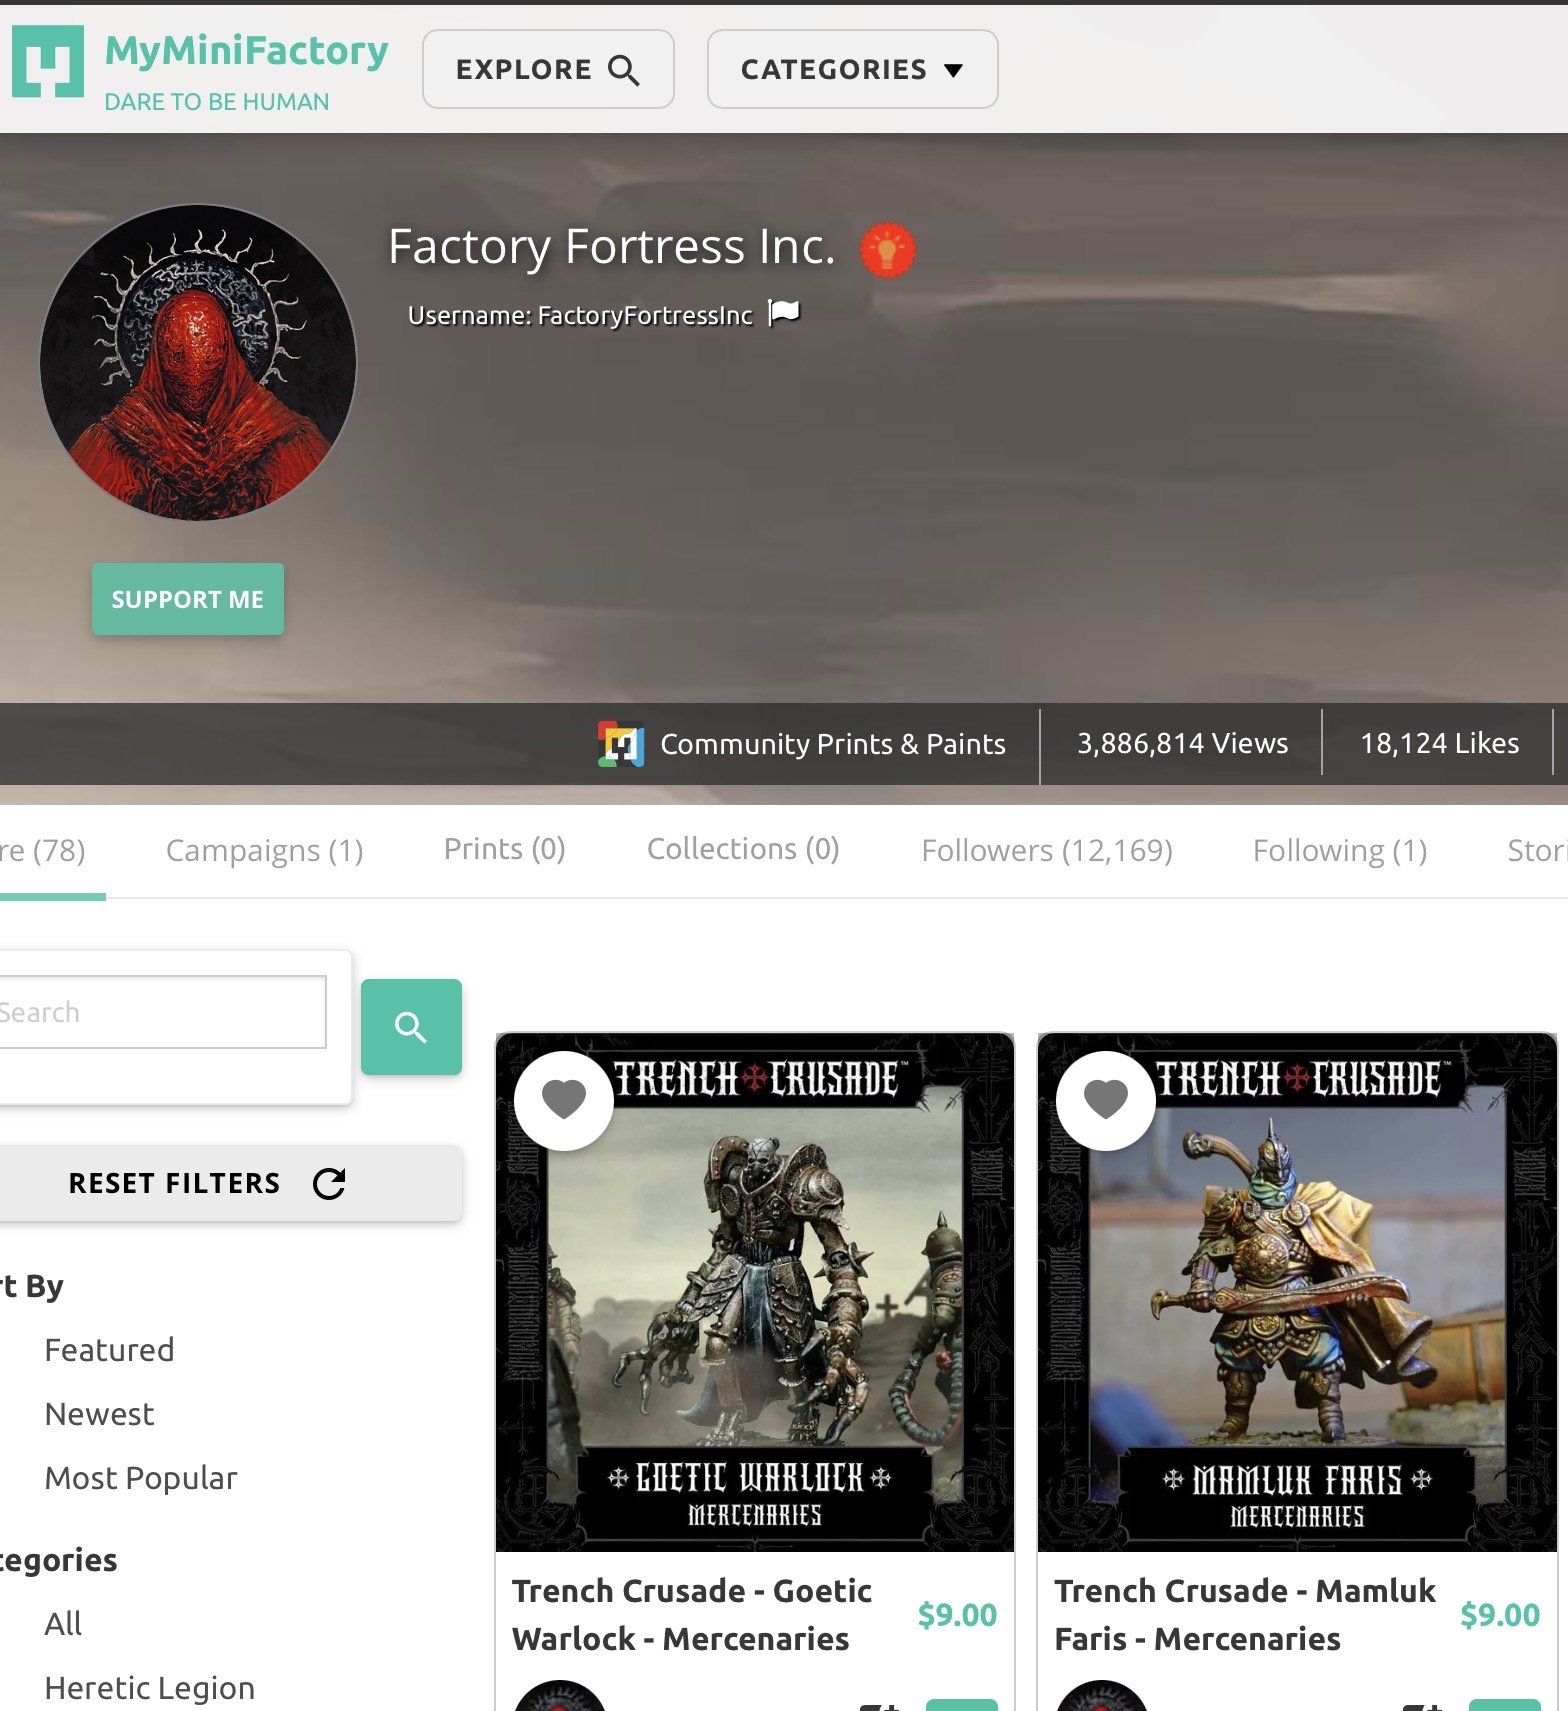The image size is (1568, 1711).
Task: Open Community Prints & Paints link
Action: tap(833, 744)
